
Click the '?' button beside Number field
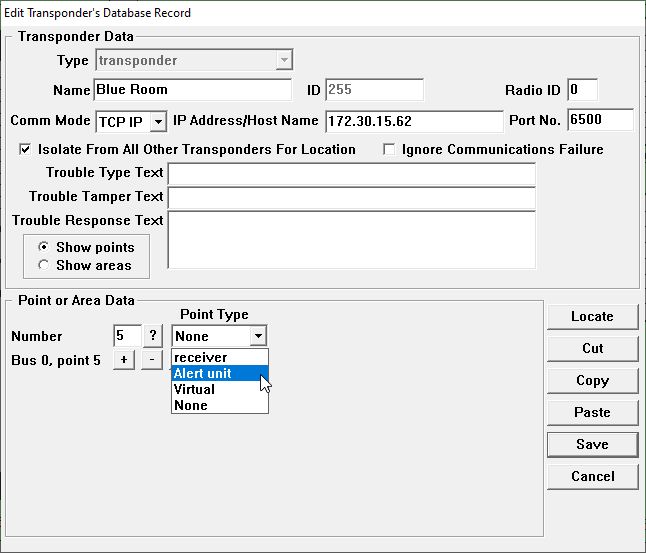pyautogui.click(x=155, y=336)
